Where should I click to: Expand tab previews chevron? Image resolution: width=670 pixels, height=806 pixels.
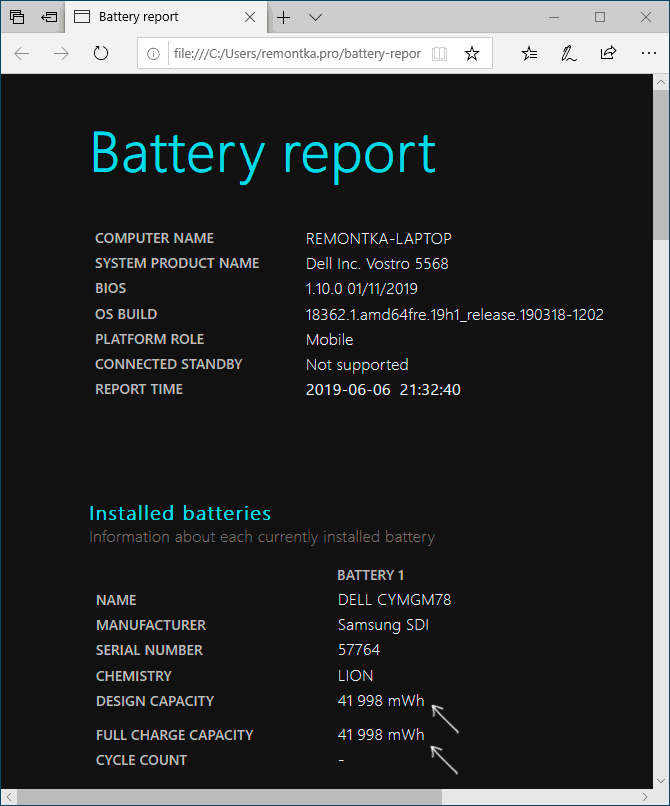click(x=315, y=17)
